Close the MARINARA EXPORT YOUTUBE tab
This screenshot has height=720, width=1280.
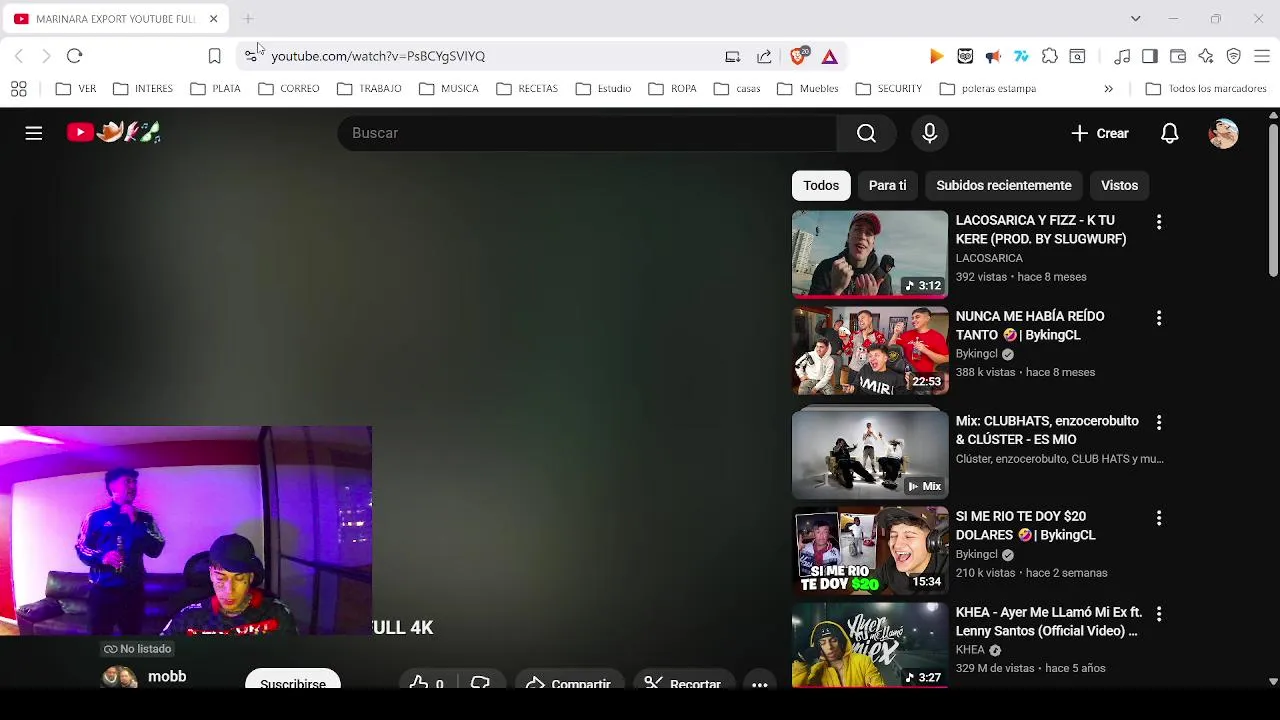[x=213, y=19]
